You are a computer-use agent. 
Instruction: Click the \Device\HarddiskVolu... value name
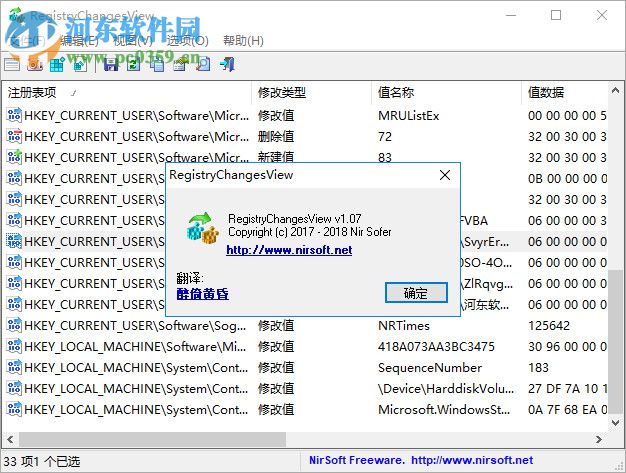click(x=446, y=388)
